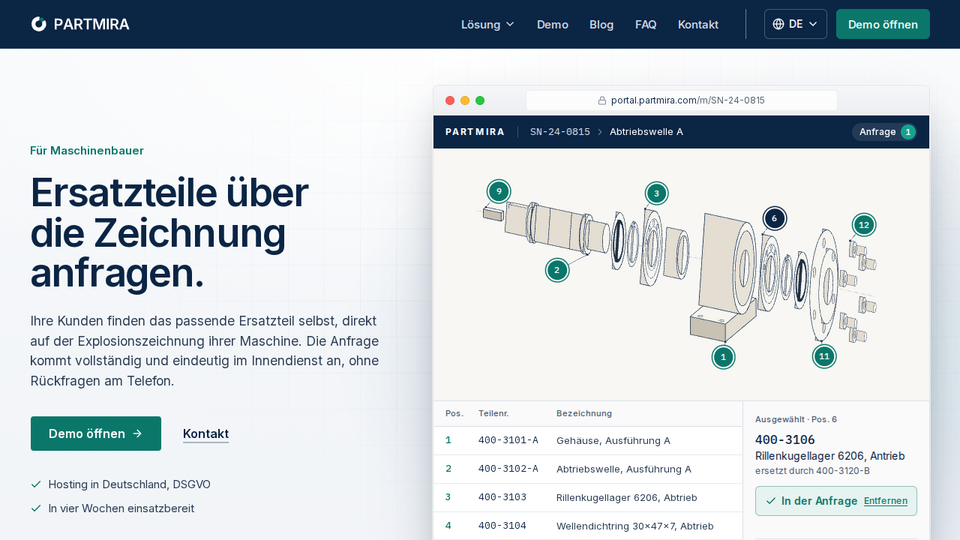Click the ersetzt durch 400-3120-B note

click(x=812, y=471)
